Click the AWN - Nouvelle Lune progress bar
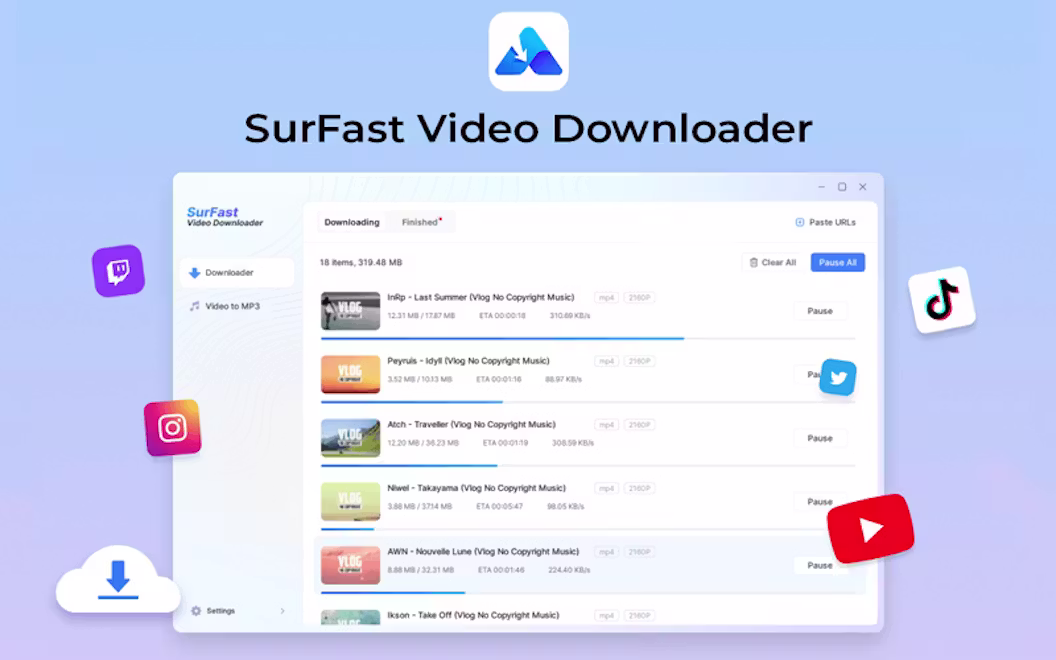The width and height of the screenshot is (1056, 660). 588,593
